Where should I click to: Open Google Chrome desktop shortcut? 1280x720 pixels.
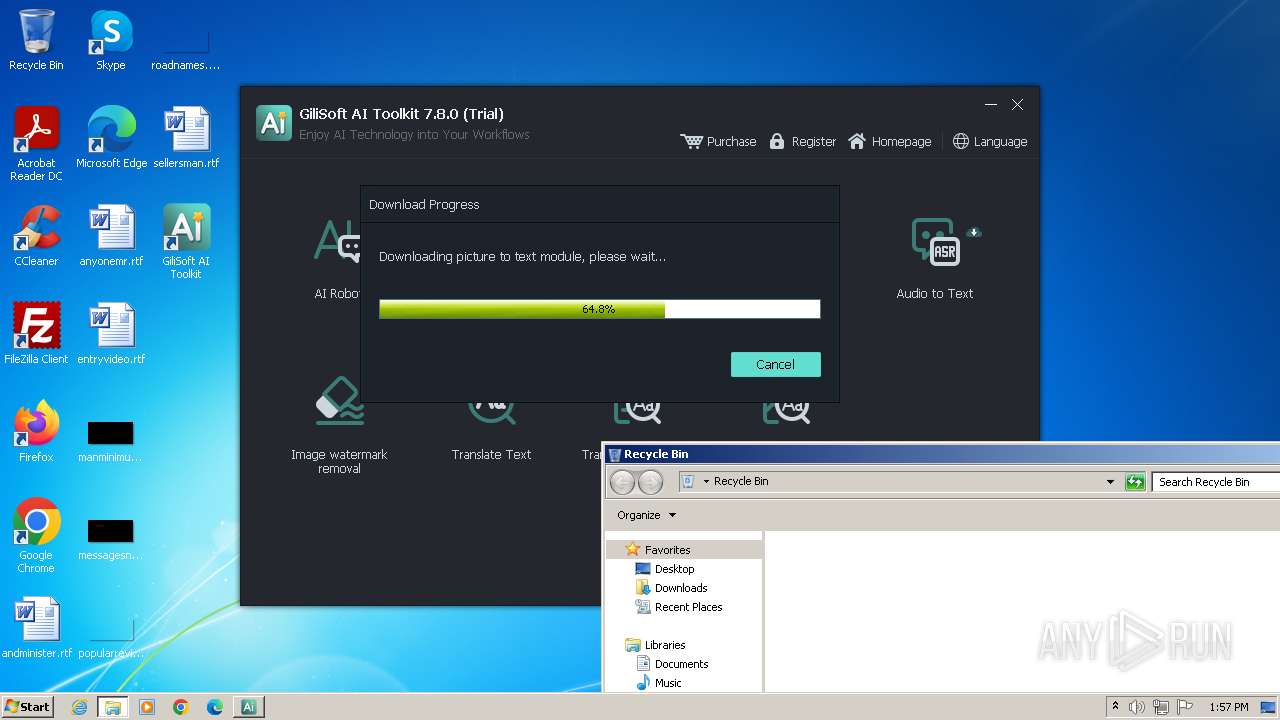coord(36,536)
